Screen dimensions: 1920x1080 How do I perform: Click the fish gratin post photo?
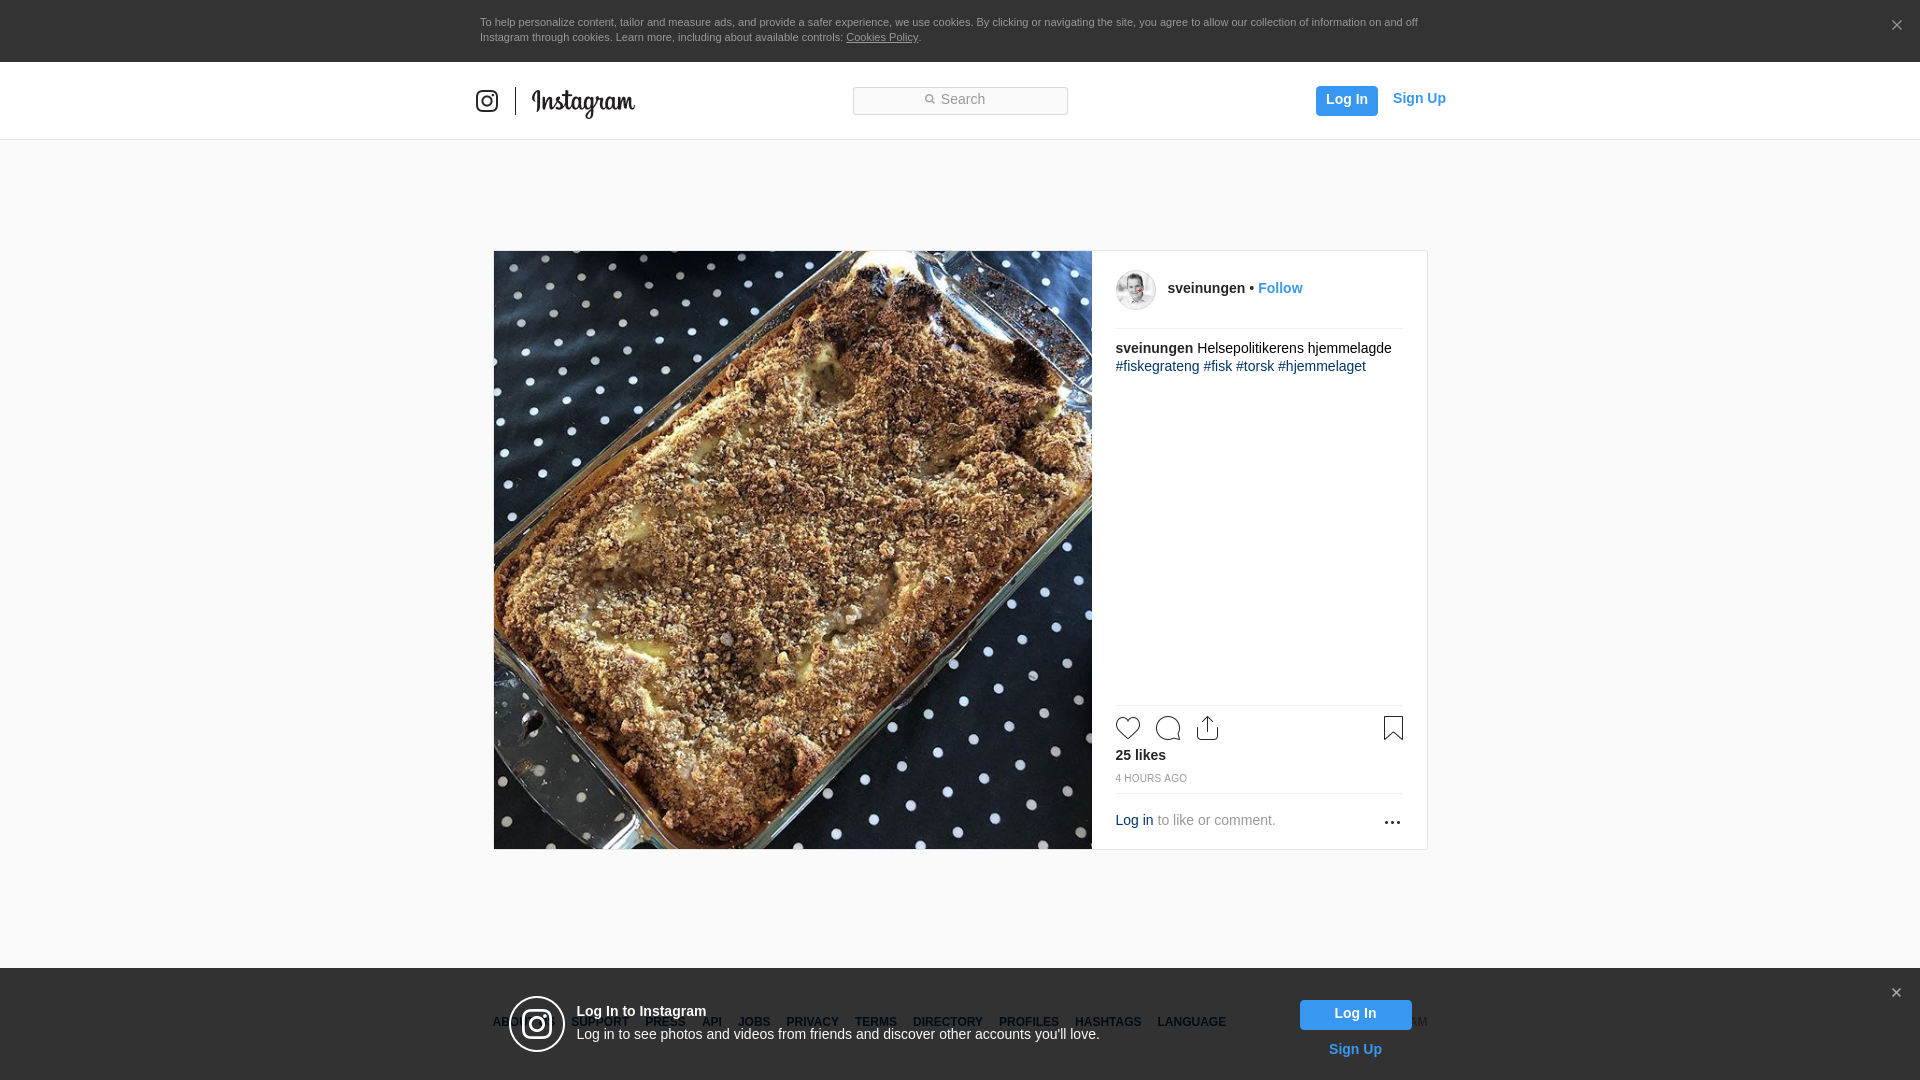792,550
